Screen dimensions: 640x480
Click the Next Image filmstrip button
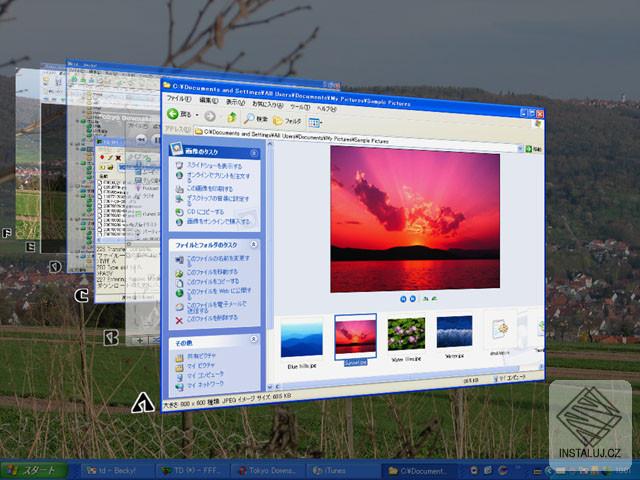coord(413,299)
